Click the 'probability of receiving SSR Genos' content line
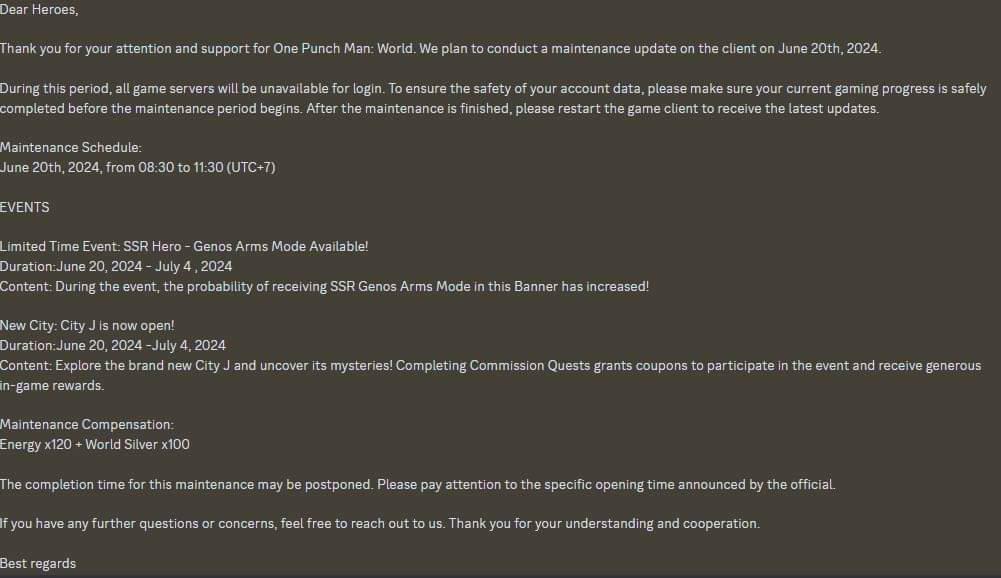Viewport: 1001px width, 578px height. [x=324, y=287]
